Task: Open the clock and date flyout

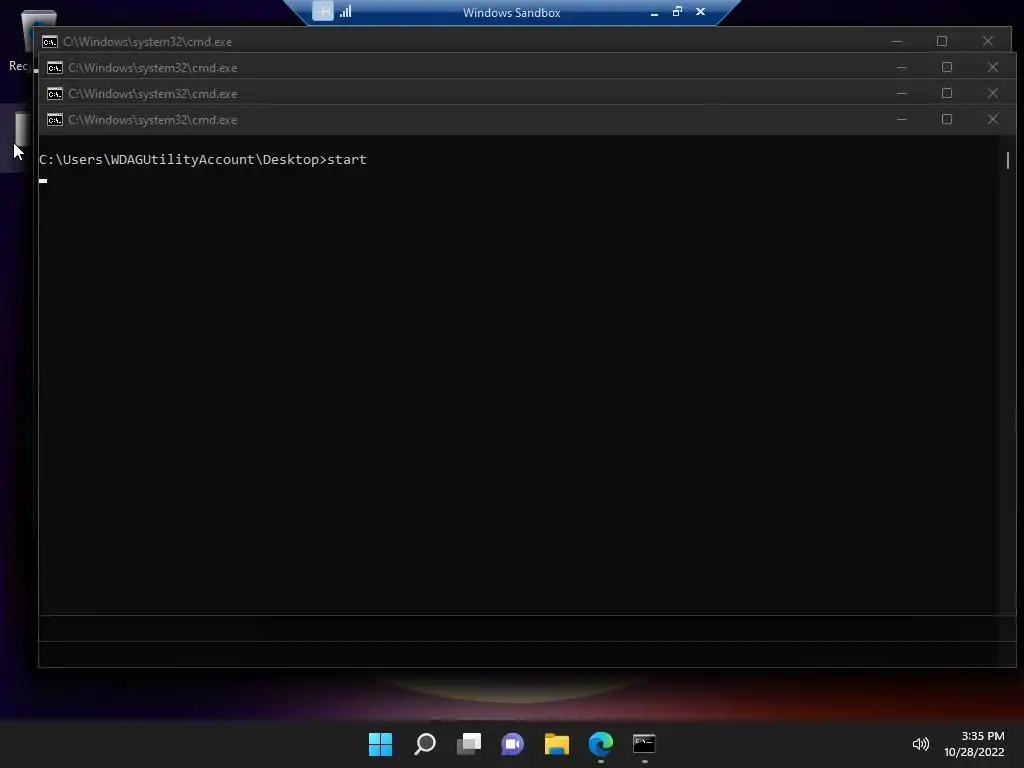Action: coord(974,744)
